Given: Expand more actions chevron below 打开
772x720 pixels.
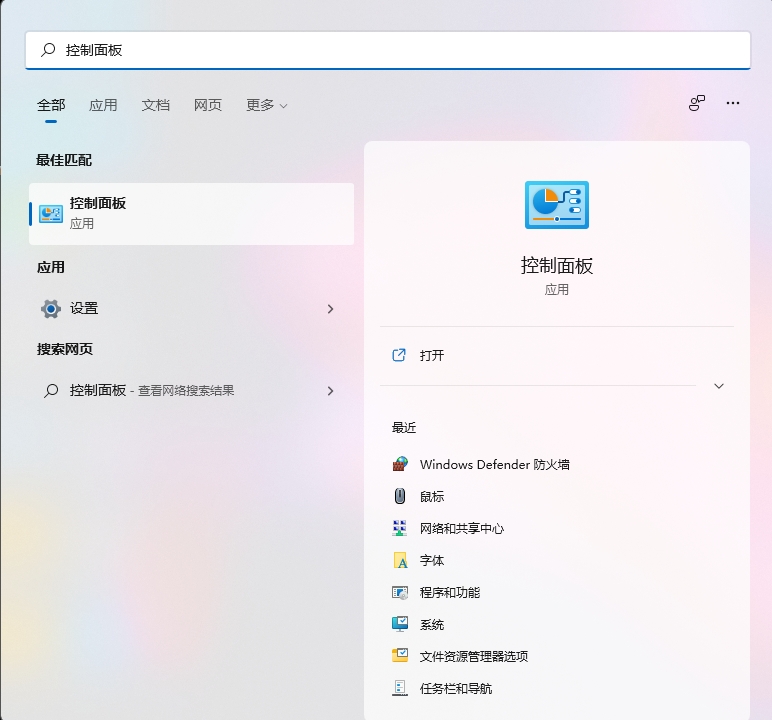Looking at the screenshot, I should point(718,386).
